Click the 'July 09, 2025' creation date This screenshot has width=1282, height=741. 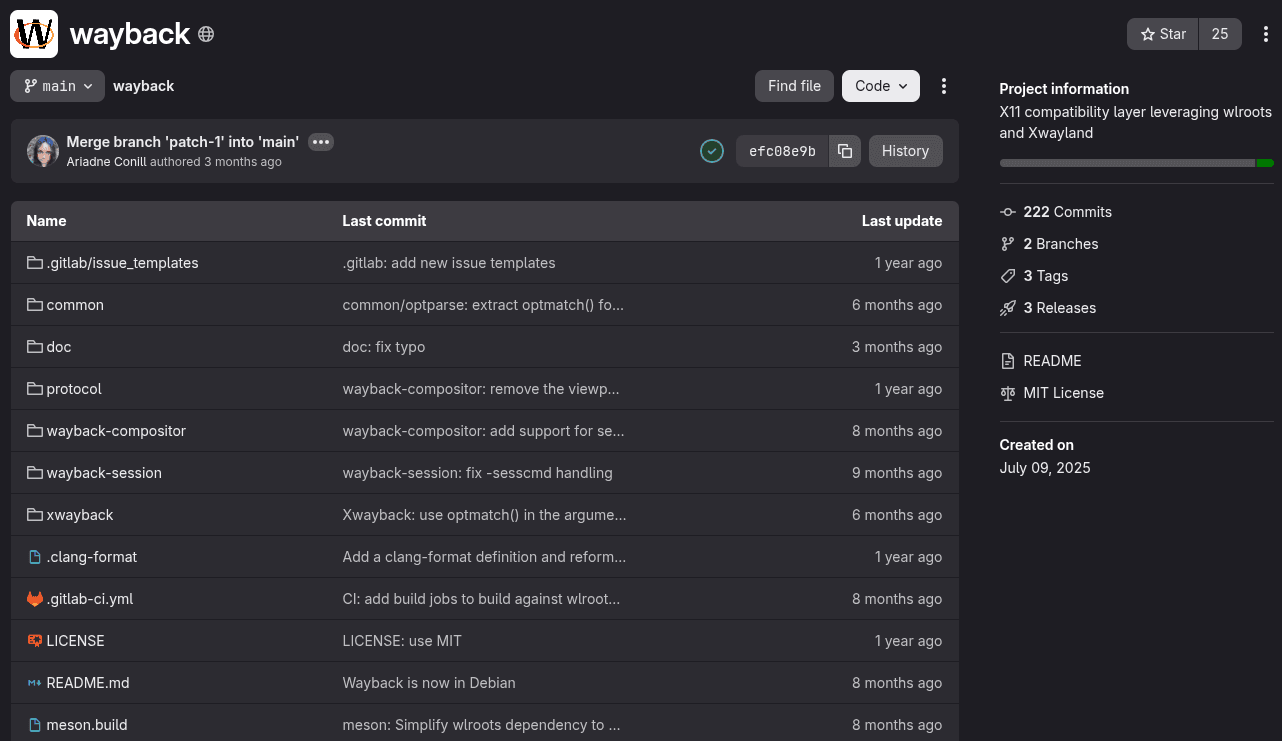point(1045,468)
